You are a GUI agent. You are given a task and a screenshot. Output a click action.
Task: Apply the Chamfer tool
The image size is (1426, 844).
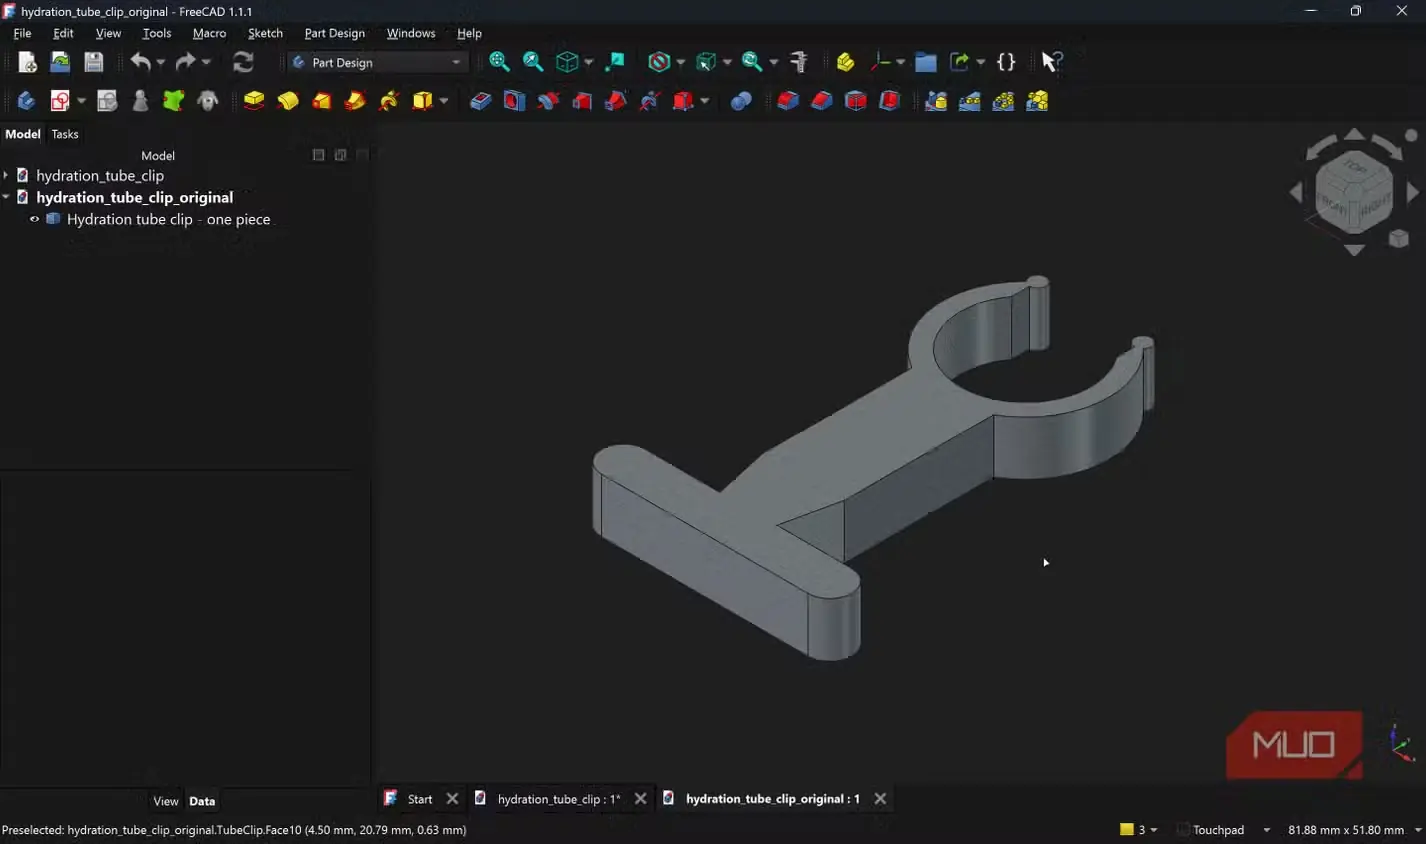click(x=822, y=101)
